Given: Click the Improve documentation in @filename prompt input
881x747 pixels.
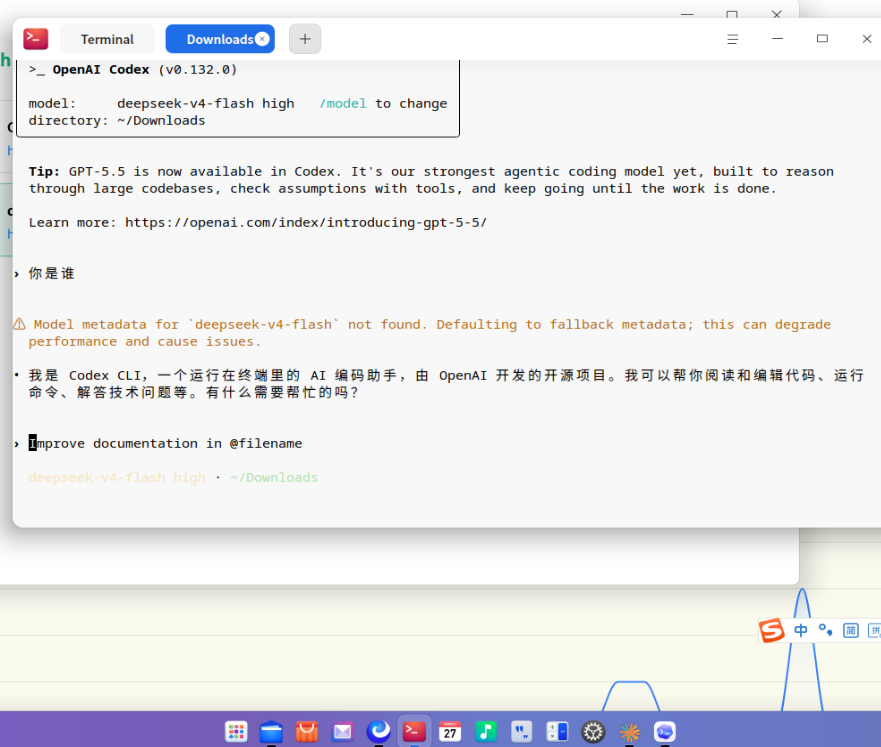Looking at the screenshot, I should 166,444.
